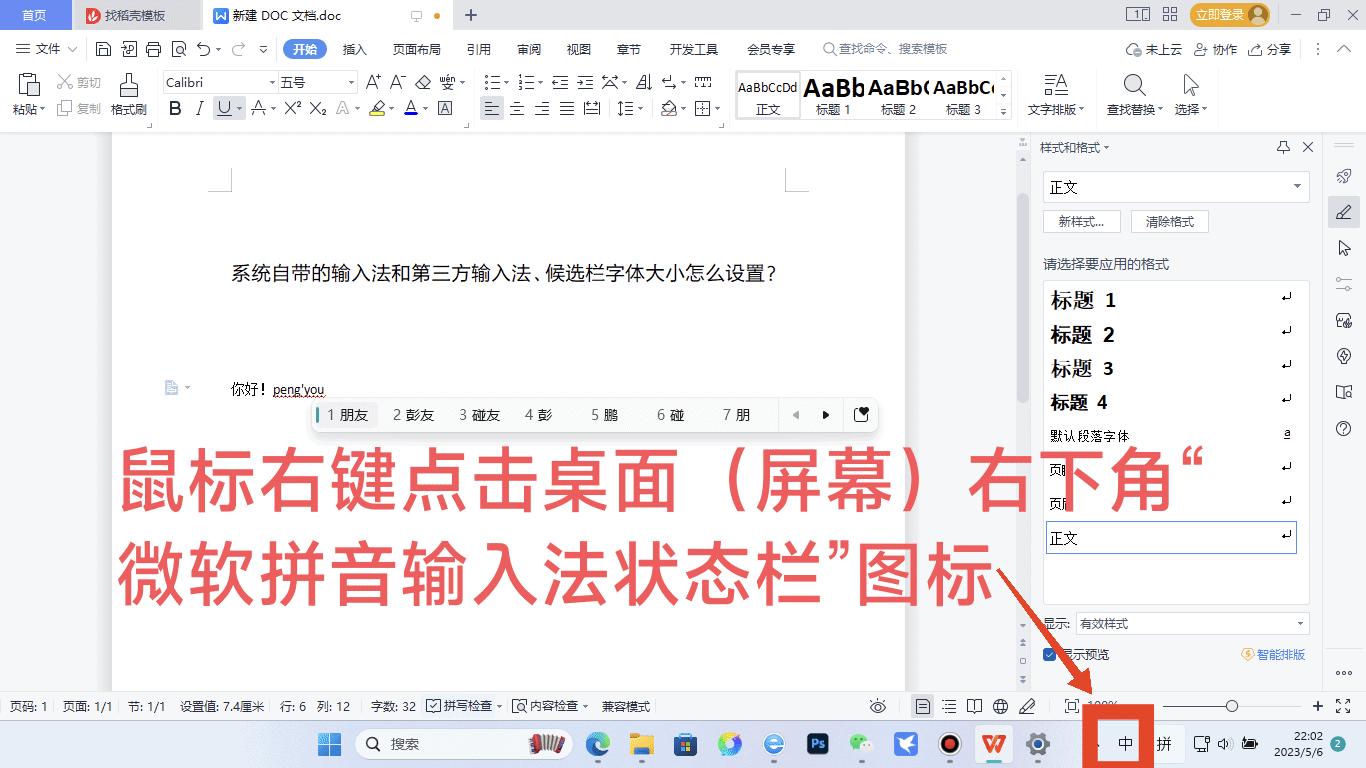Switch to the 插入 ribbon tab
Screen dimensions: 1366x768
click(x=355, y=48)
